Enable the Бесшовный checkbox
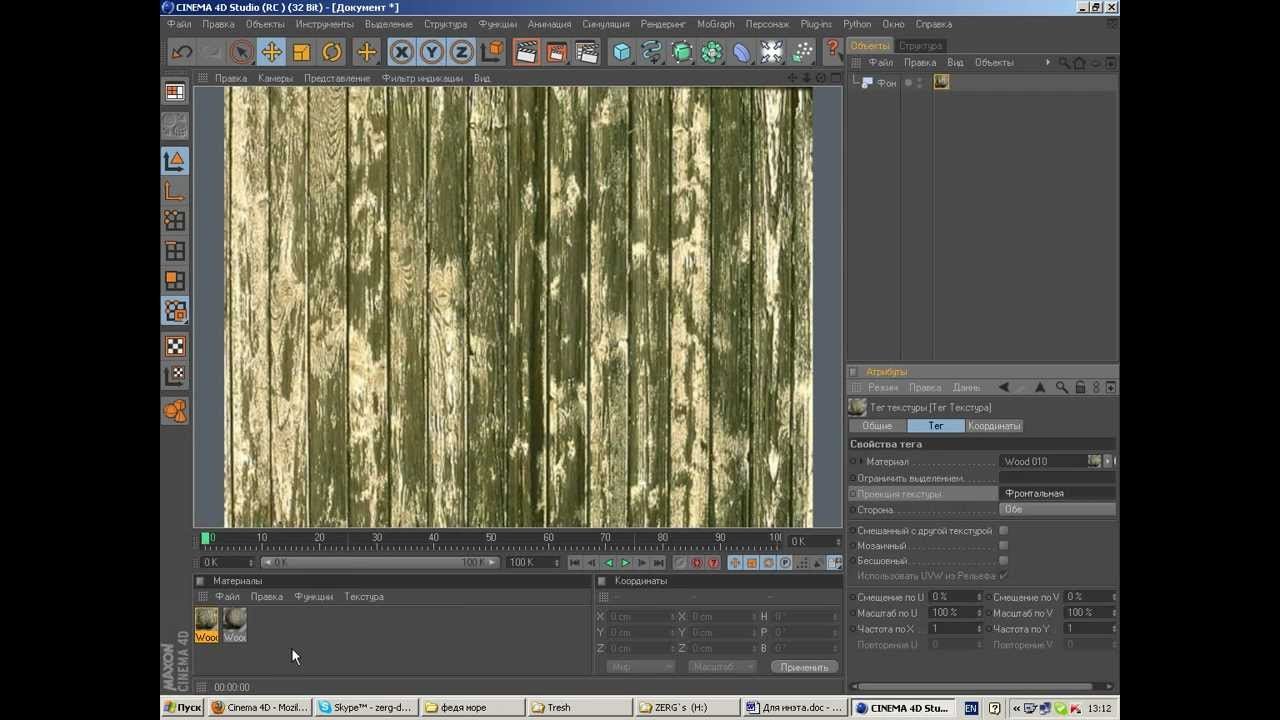The width and height of the screenshot is (1280, 720). pos(1003,561)
